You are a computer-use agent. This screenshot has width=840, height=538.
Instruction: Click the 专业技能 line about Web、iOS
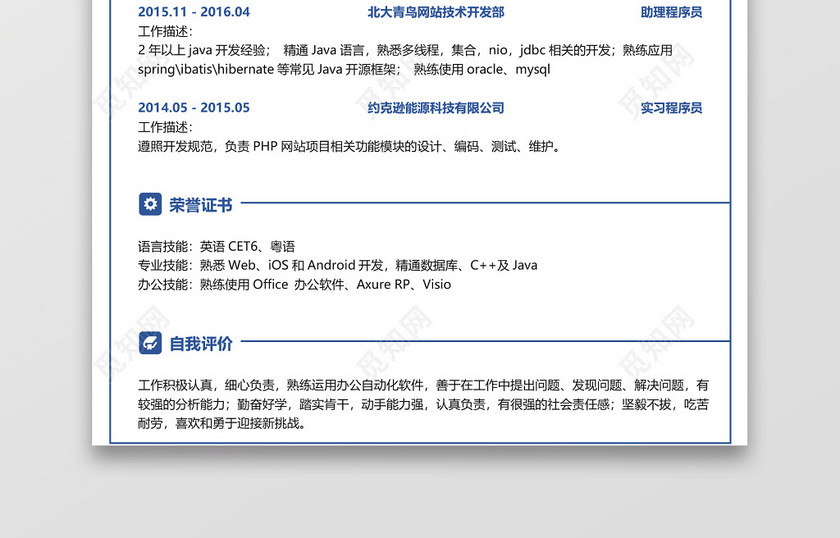338,265
